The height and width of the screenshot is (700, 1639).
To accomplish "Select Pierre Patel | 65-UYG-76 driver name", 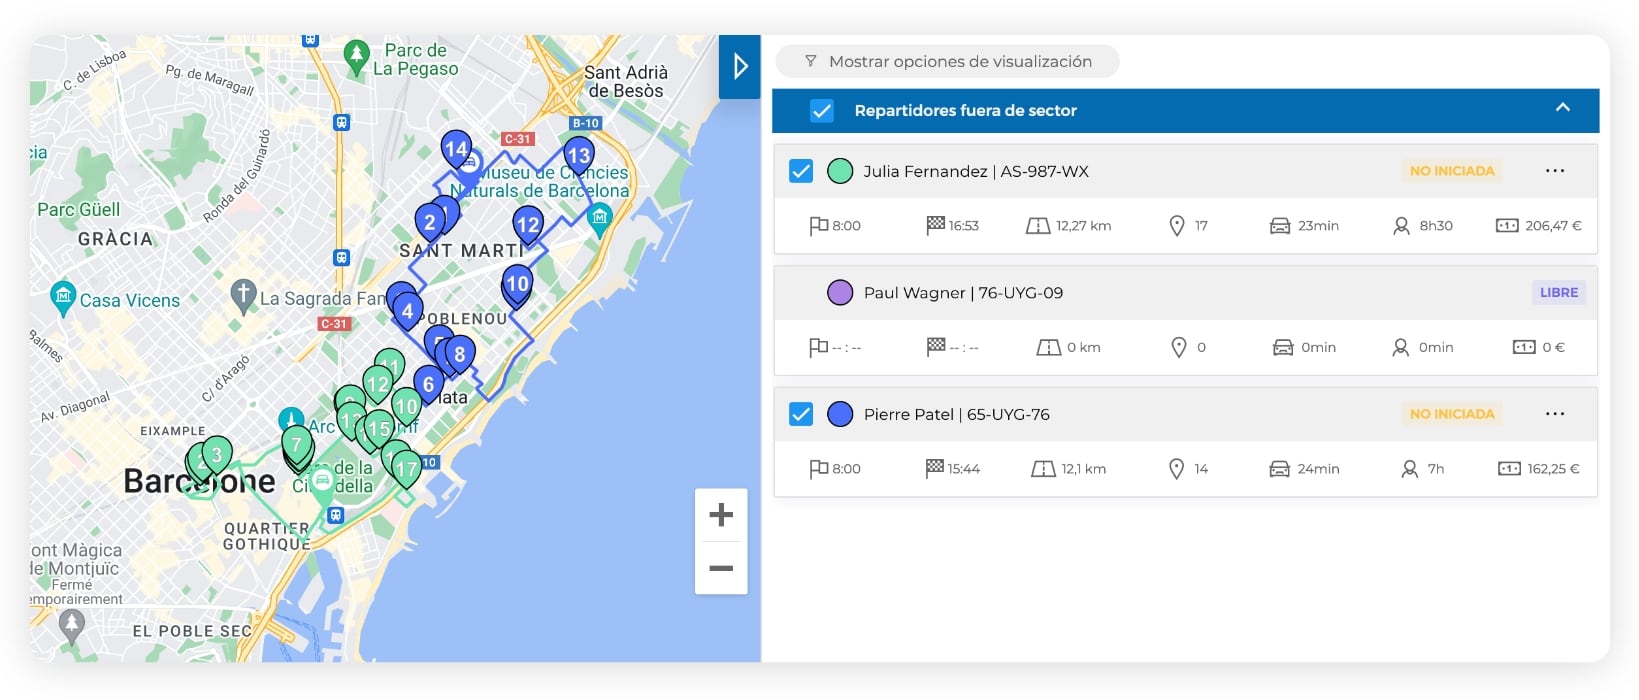I will (x=957, y=414).
